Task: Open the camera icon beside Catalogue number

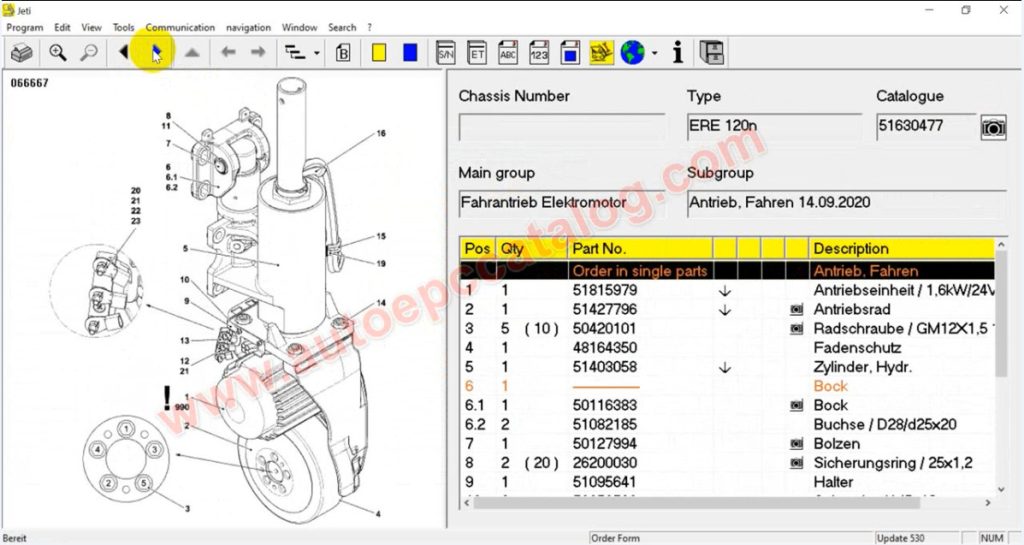Action: coord(992,127)
